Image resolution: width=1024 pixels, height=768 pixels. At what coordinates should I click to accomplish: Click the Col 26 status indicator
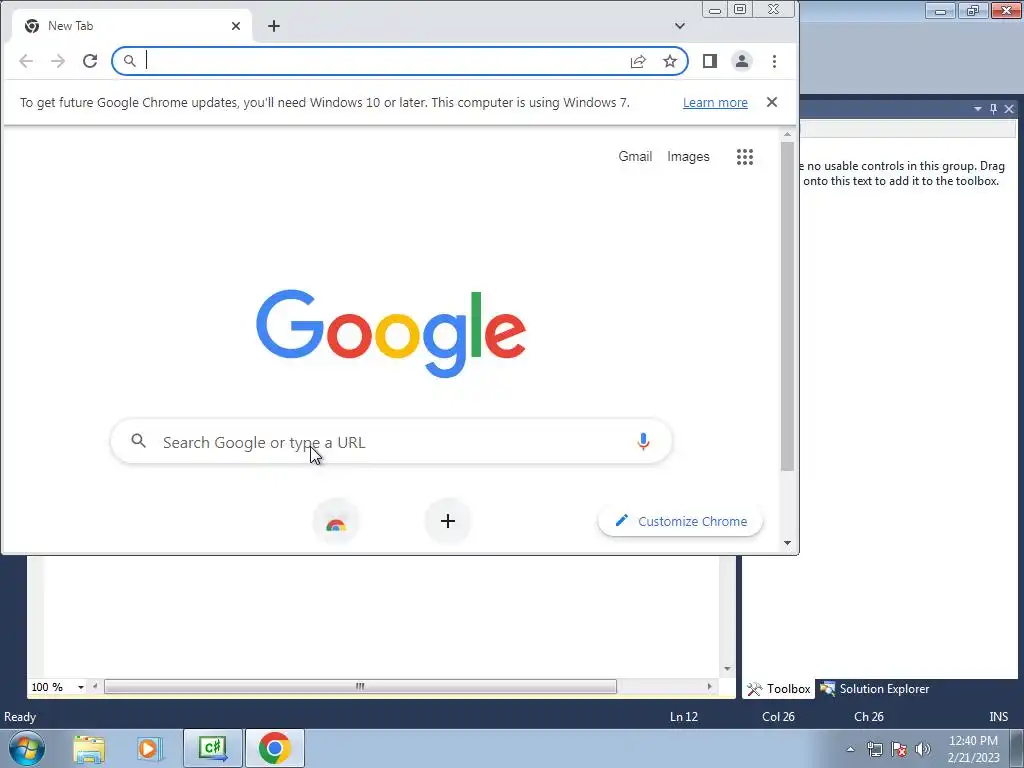(x=778, y=717)
